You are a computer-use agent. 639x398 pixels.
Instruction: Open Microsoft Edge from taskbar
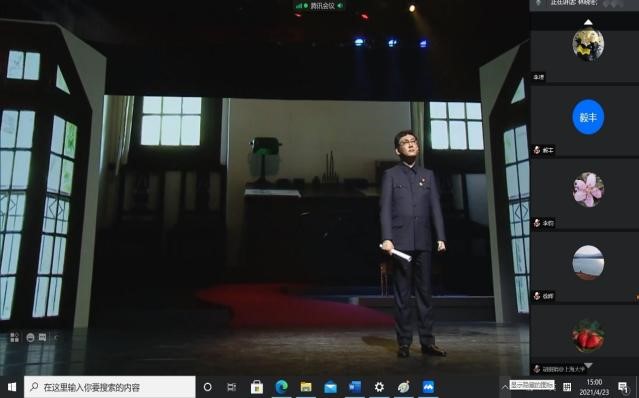pyautogui.click(x=281, y=387)
